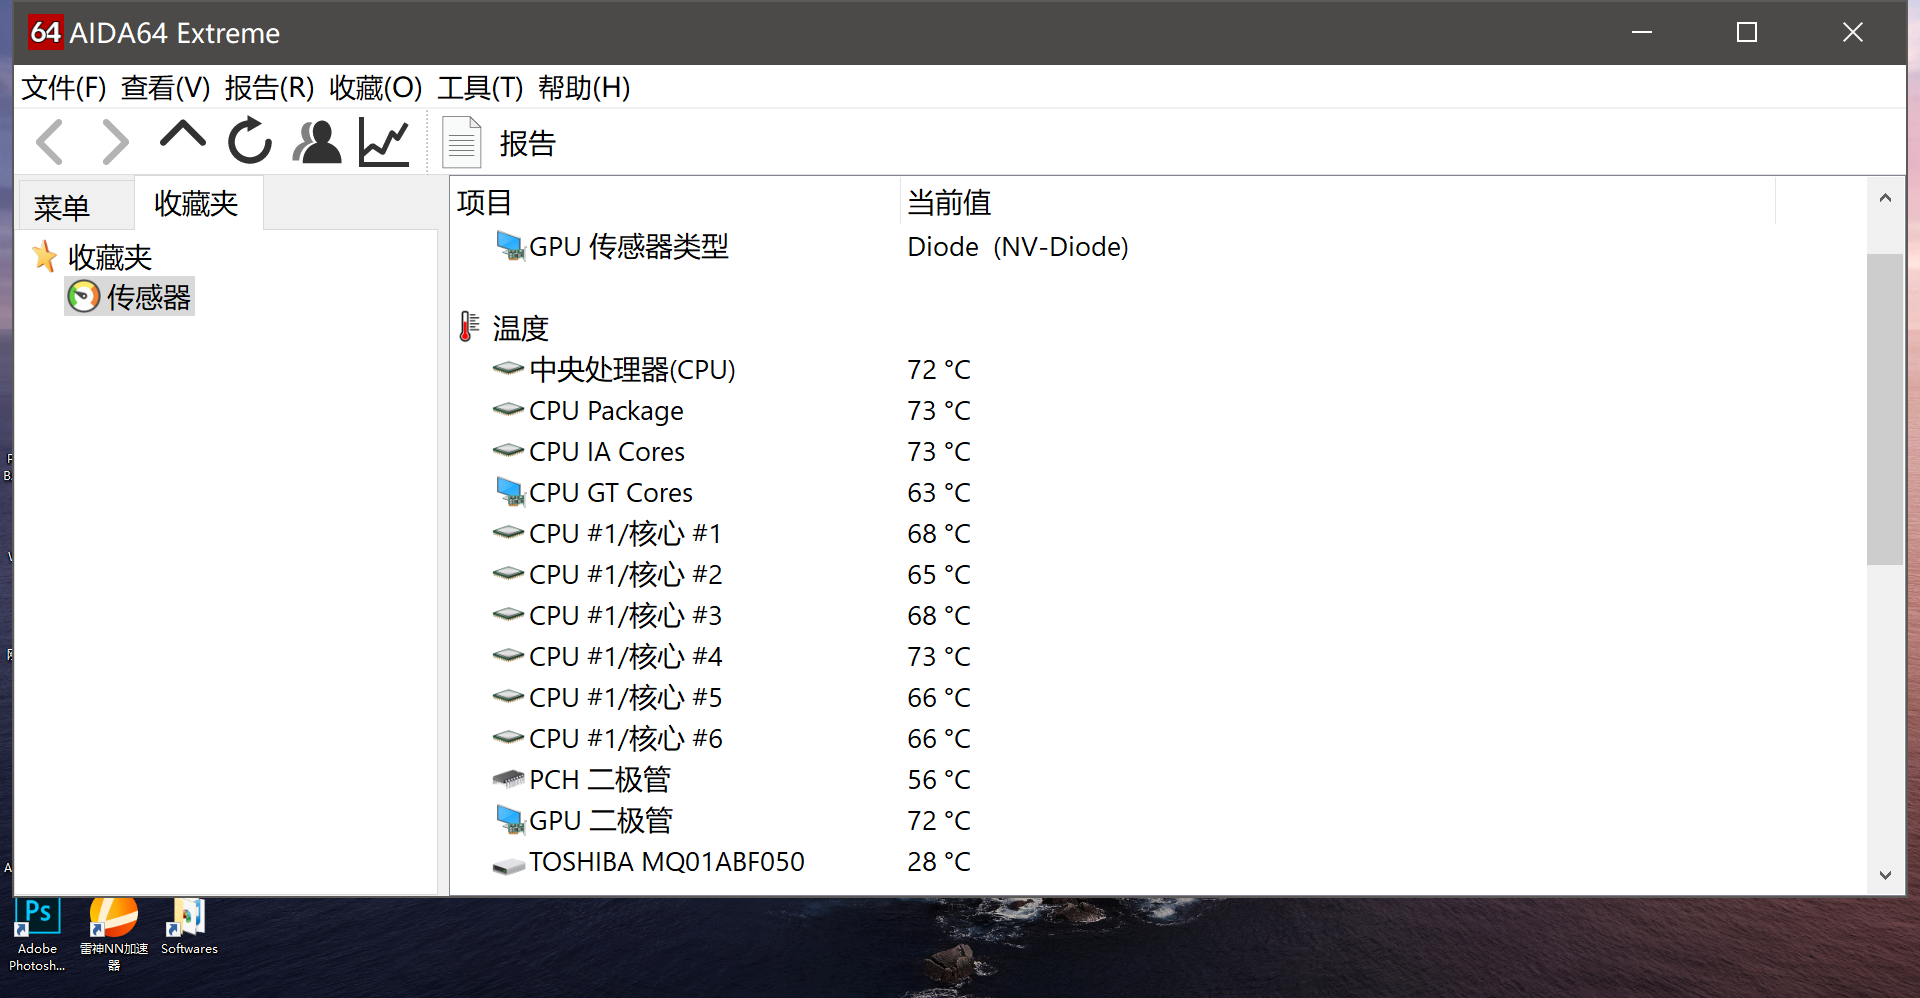The width and height of the screenshot is (1920, 998).
Task: Open the 收藏(O) menu
Action: click(376, 88)
